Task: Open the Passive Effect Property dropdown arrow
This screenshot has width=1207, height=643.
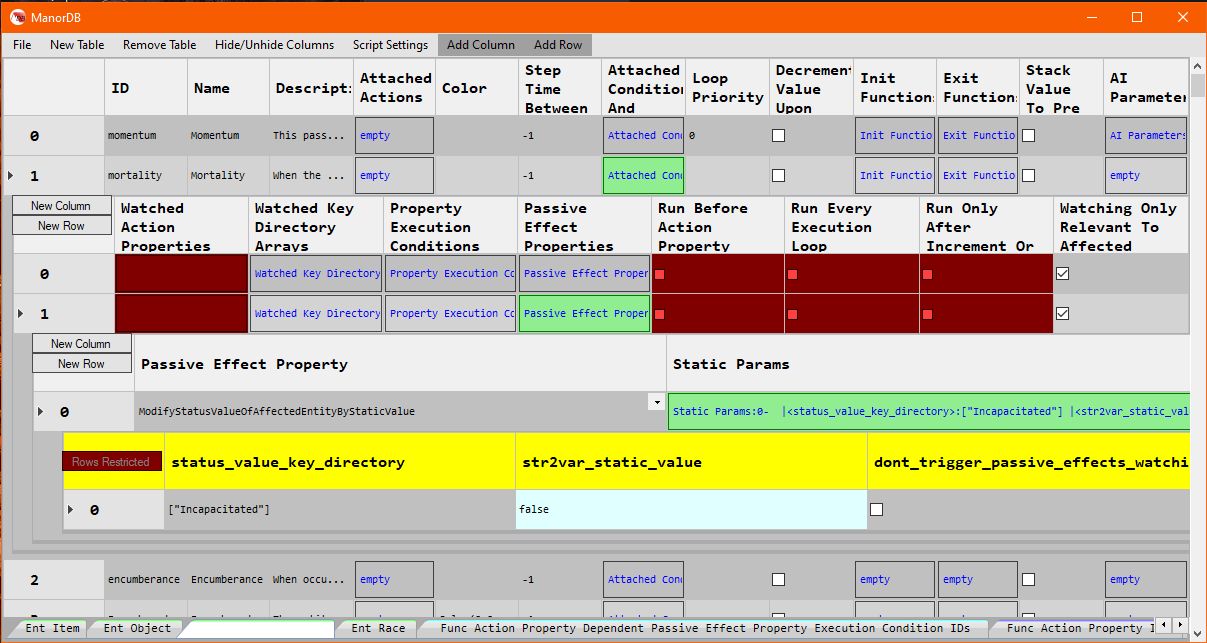Action: point(656,402)
